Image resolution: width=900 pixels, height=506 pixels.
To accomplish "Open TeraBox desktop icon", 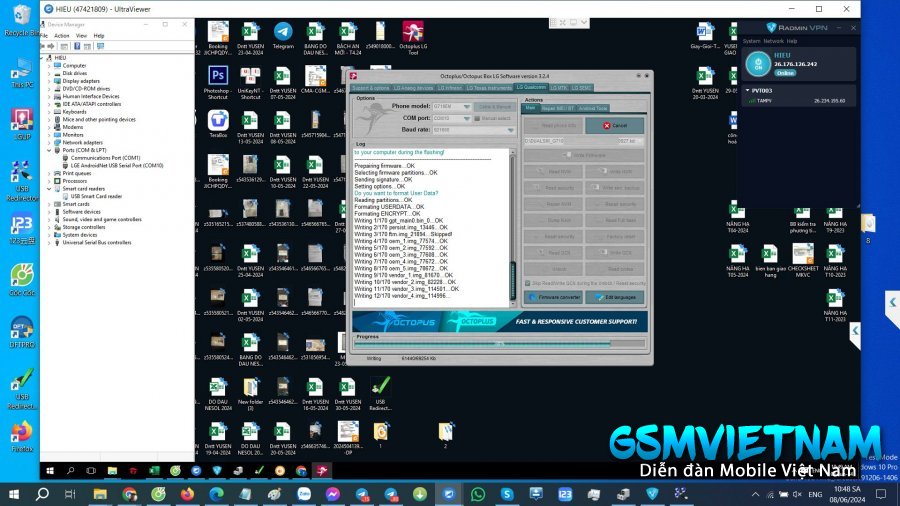I will click(218, 124).
